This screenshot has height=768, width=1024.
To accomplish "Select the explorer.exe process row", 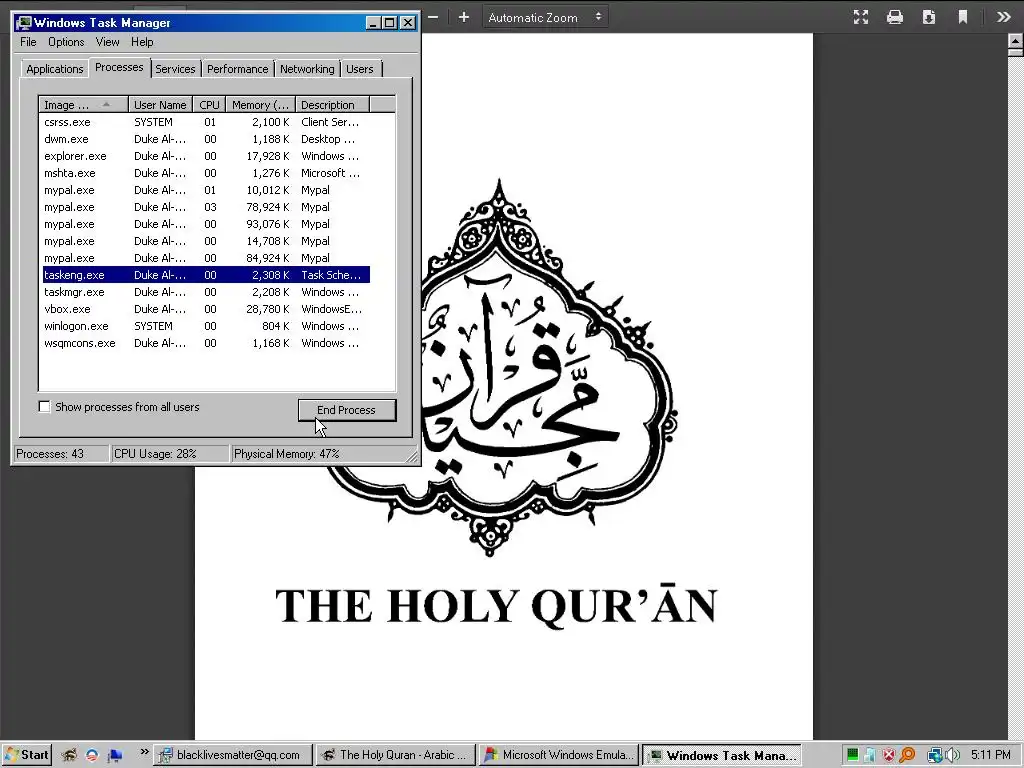I will coord(206,156).
